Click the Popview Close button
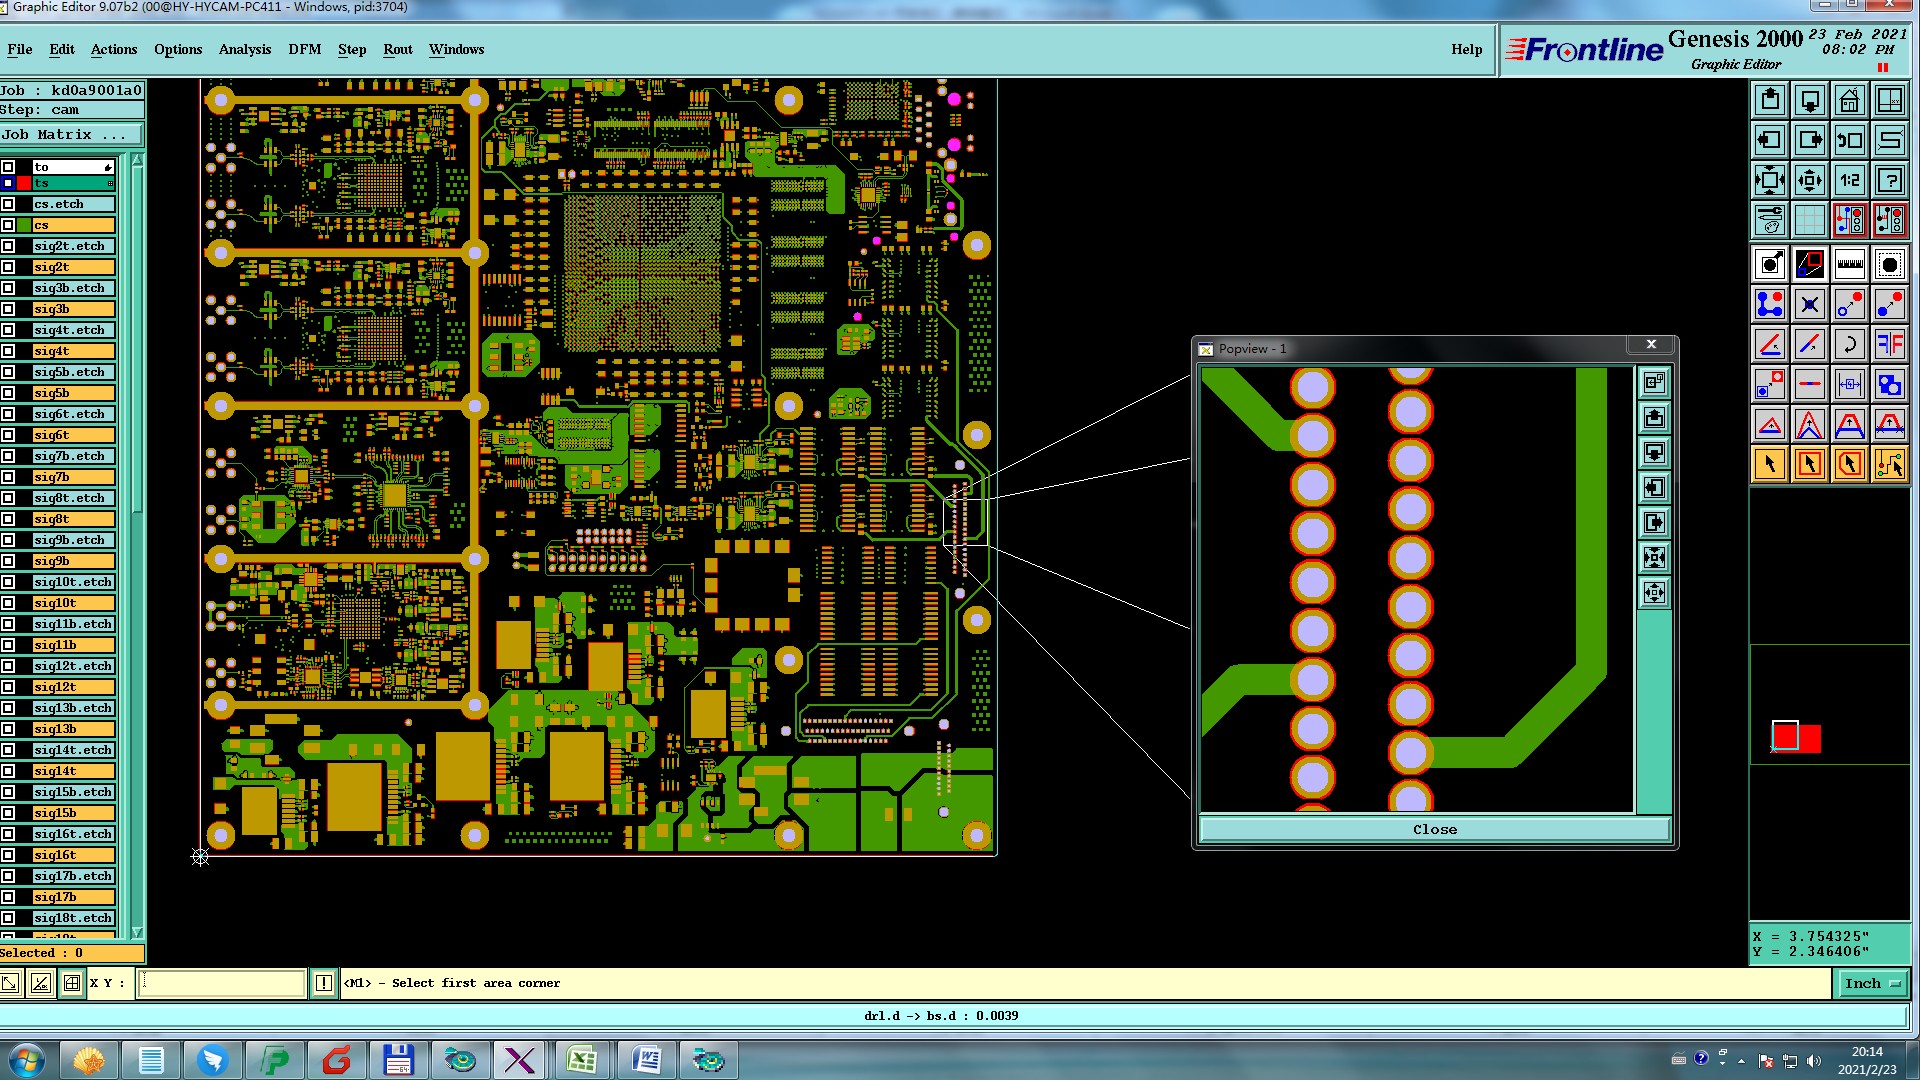This screenshot has width=1920, height=1080. coord(1434,830)
